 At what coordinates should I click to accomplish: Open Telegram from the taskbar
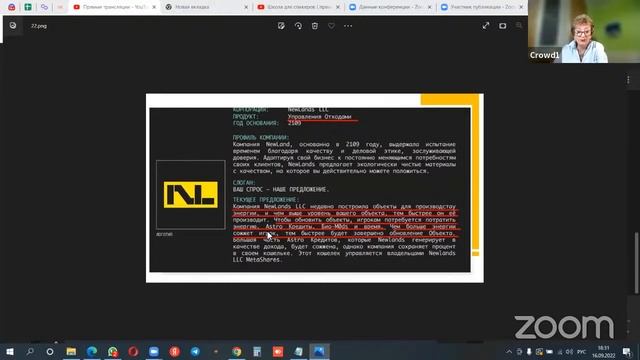(x=195, y=351)
